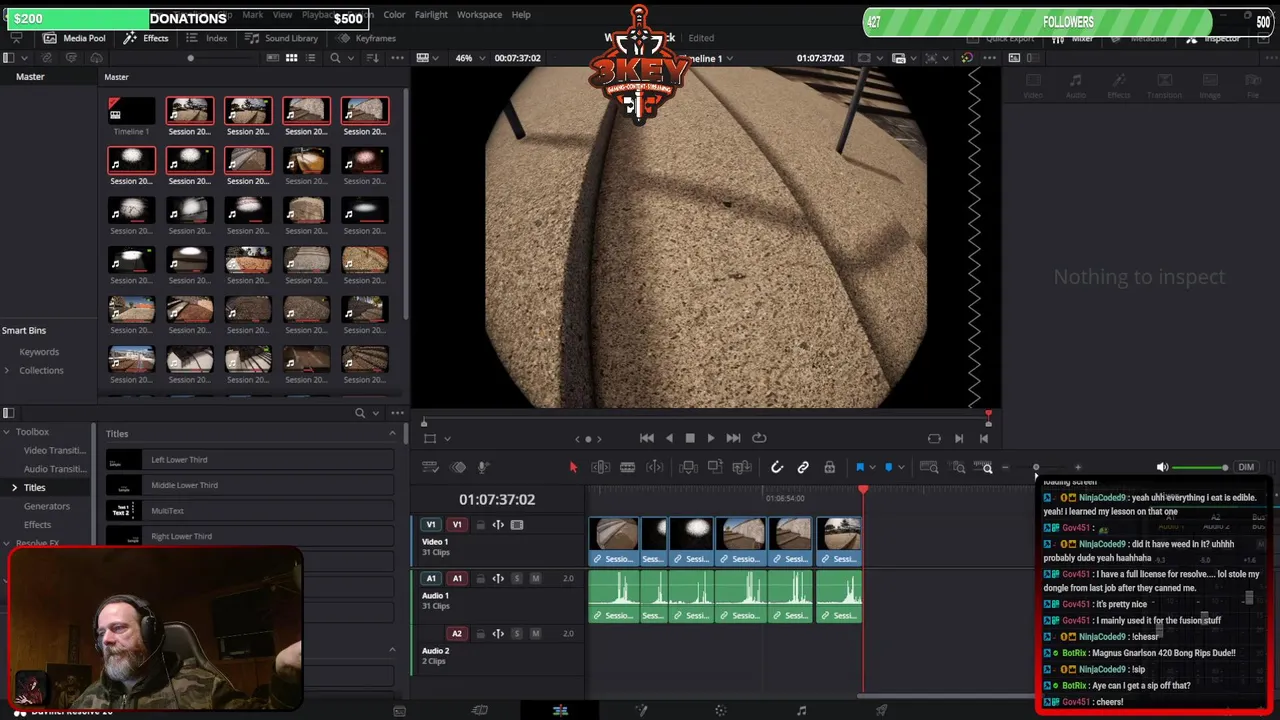Activate the Trim Edit Mode tool
This screenshot has width=1280, height=720.
[x=600, y=467]
